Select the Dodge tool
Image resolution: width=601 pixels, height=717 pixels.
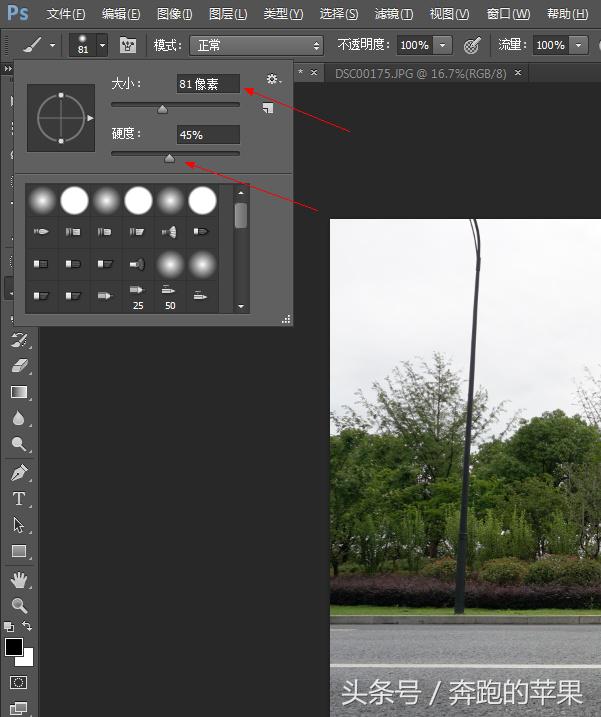pos(18,444)
